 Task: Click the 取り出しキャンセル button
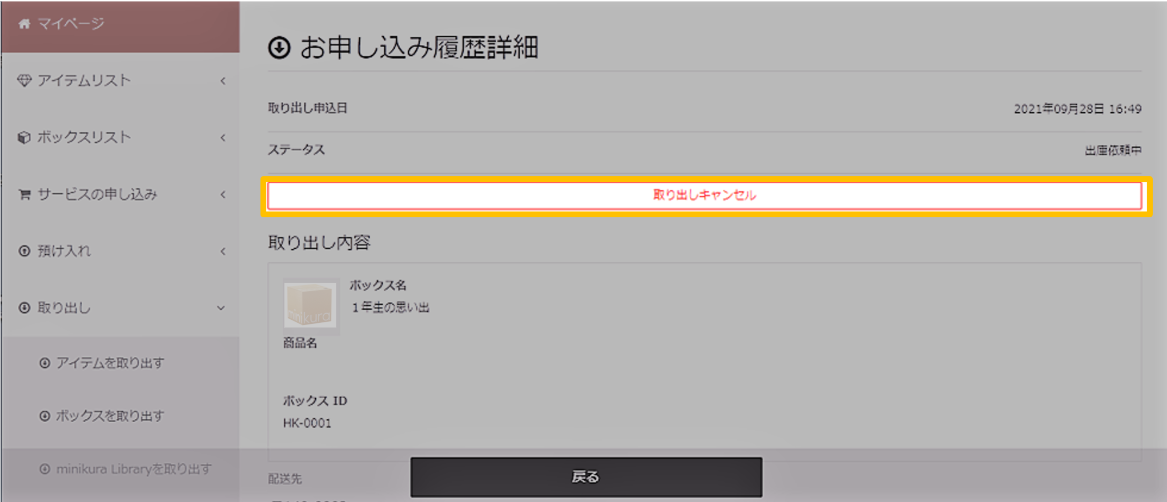pos(704,196)
